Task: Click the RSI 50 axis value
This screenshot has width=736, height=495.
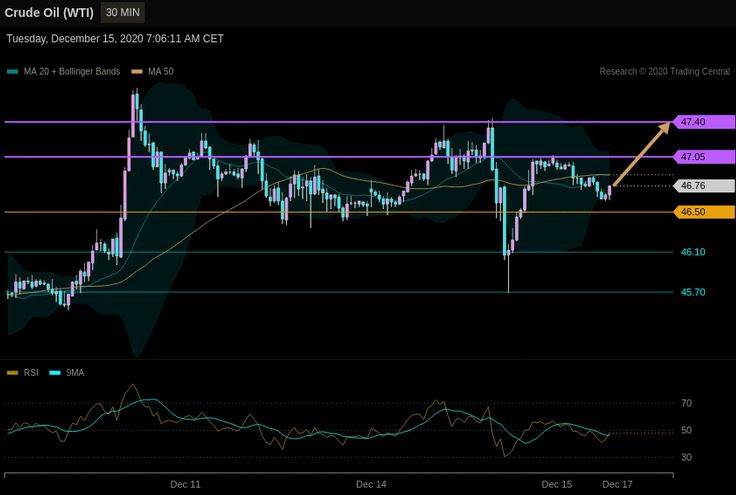Action: click(x=686, y=430)
